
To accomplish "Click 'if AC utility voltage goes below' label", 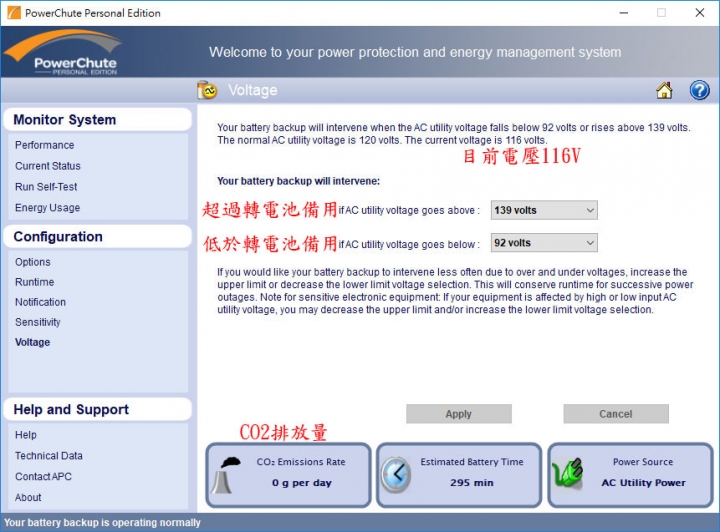I will [409, 245].
